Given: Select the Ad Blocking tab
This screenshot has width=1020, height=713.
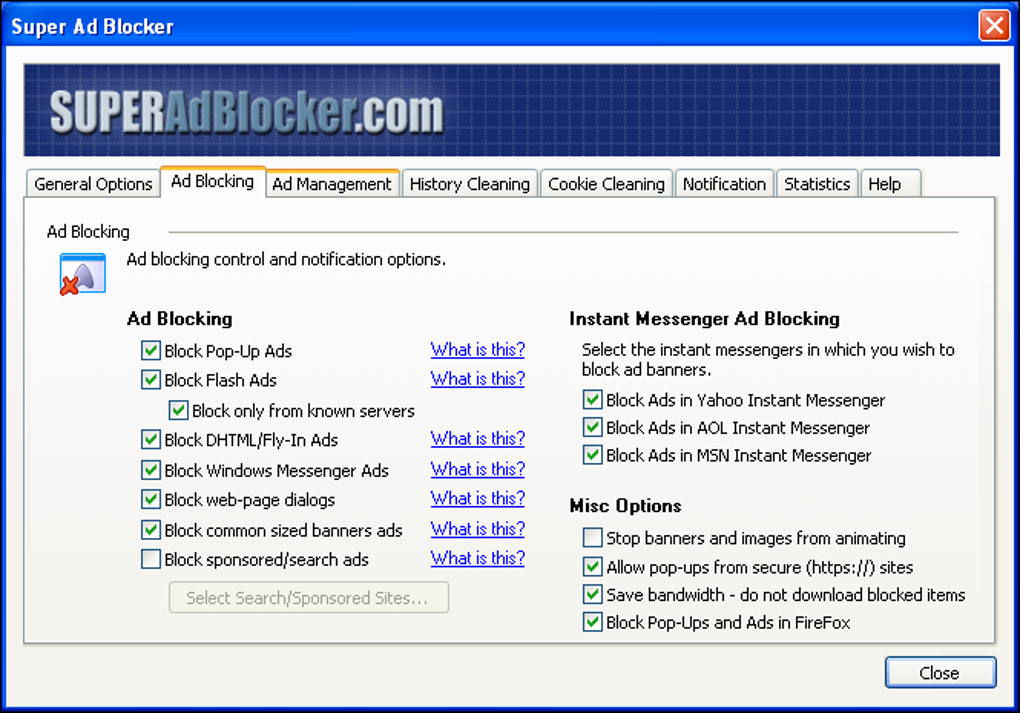Looking at the screenshot, I should coord(213,182).
